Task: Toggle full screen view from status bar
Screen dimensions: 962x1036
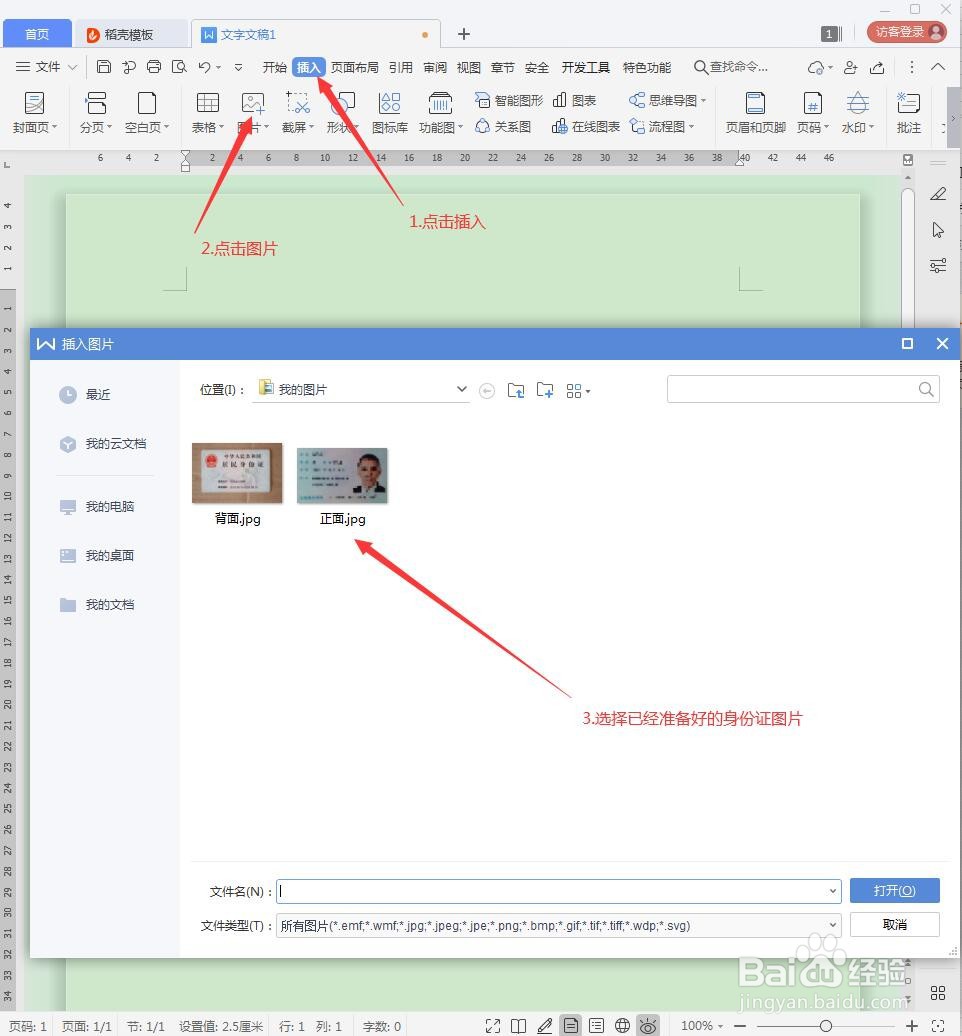Action: 492,1025
